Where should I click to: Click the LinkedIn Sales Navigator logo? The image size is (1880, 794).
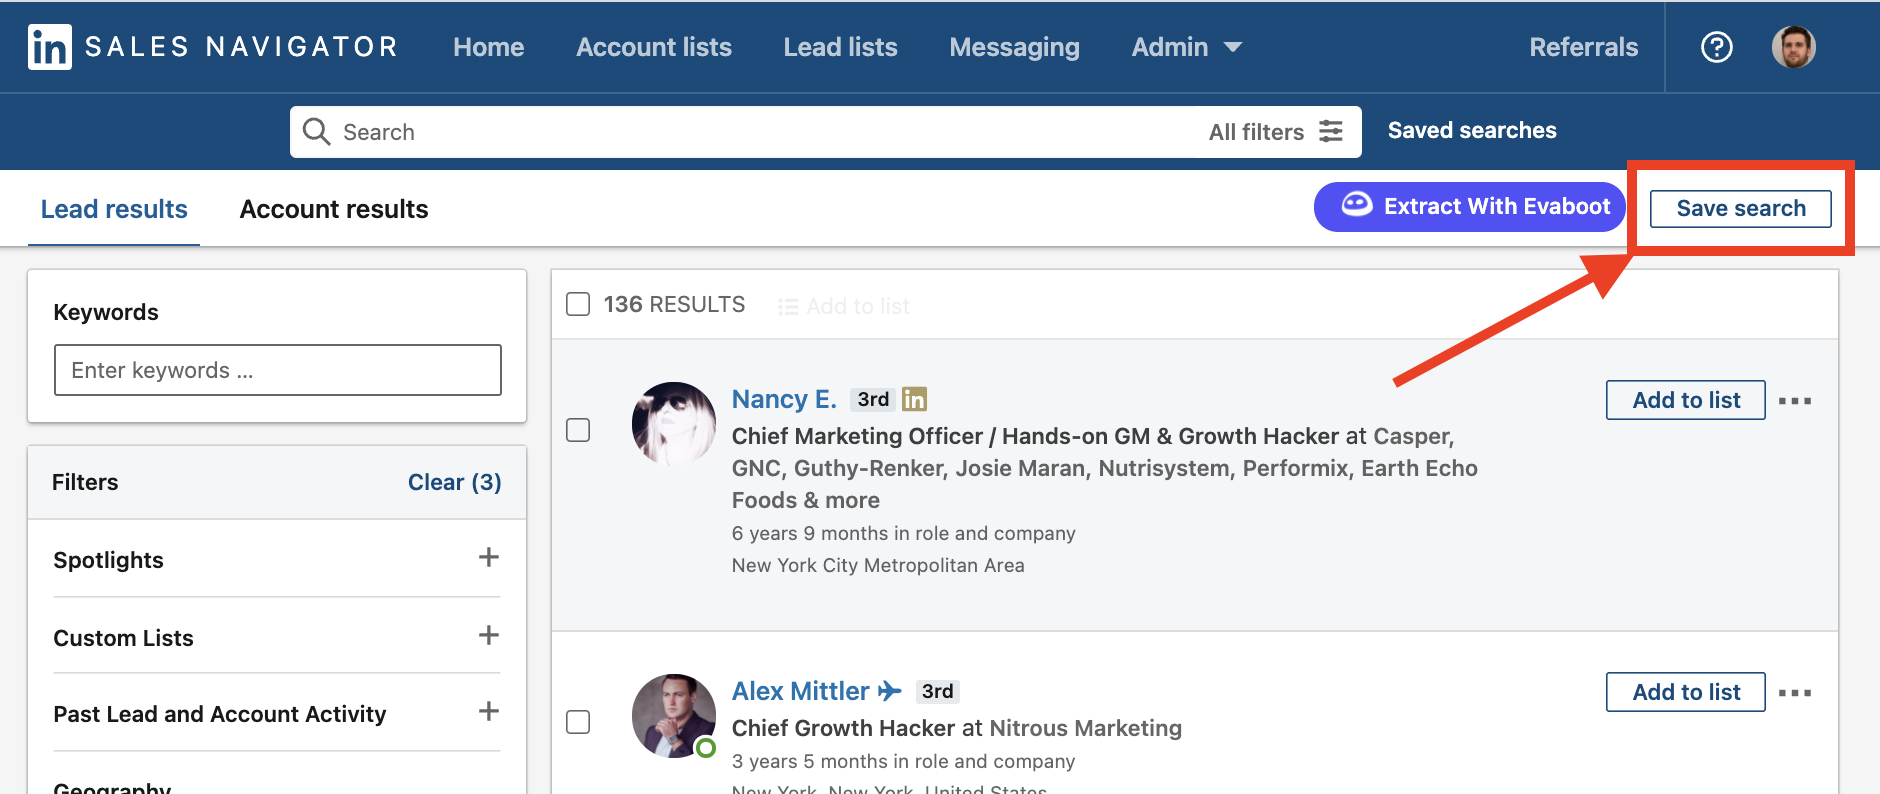213,47
